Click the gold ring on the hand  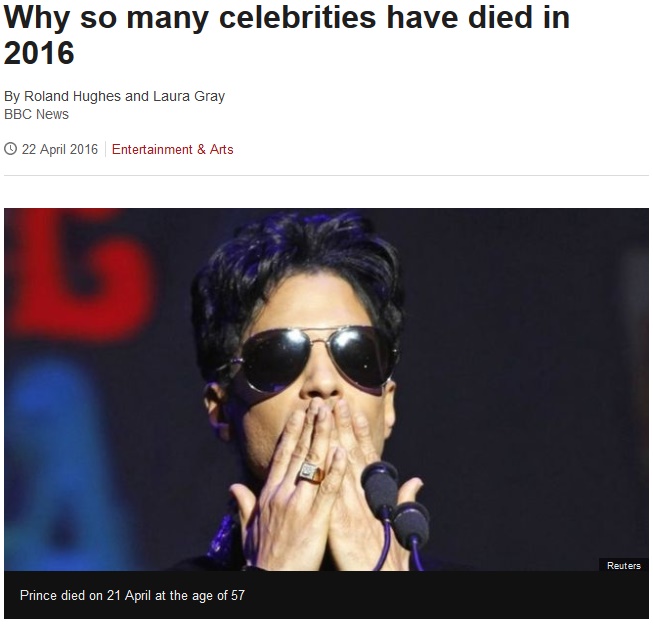coord(312,473)
